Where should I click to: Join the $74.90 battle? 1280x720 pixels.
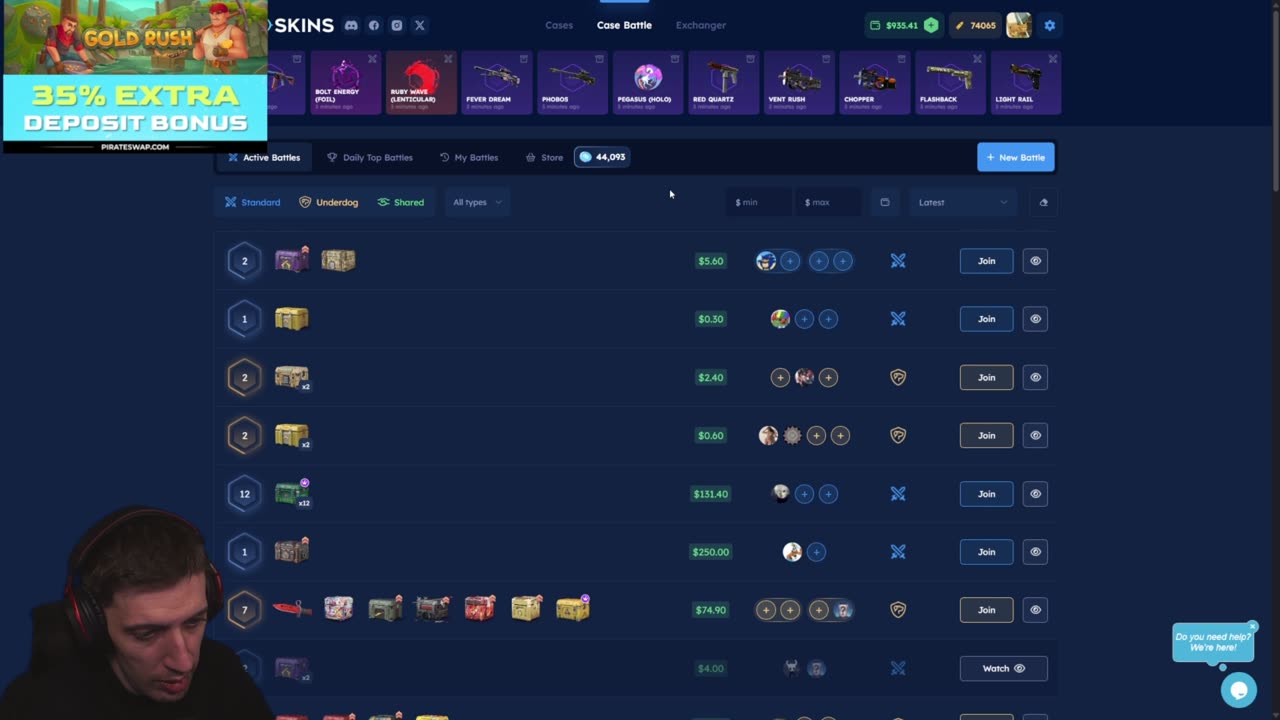coord(986,610)
